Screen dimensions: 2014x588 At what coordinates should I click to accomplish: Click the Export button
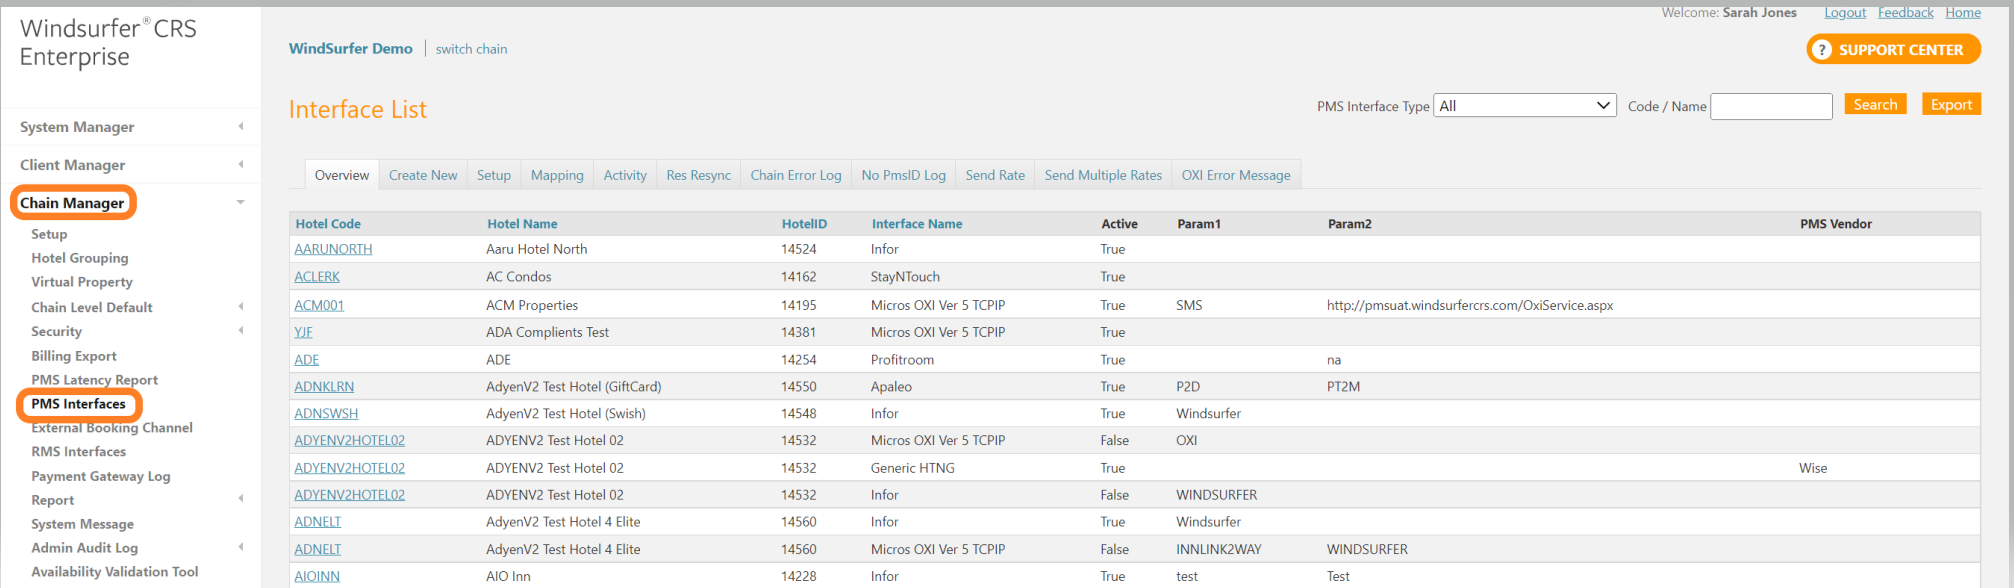1951,105
